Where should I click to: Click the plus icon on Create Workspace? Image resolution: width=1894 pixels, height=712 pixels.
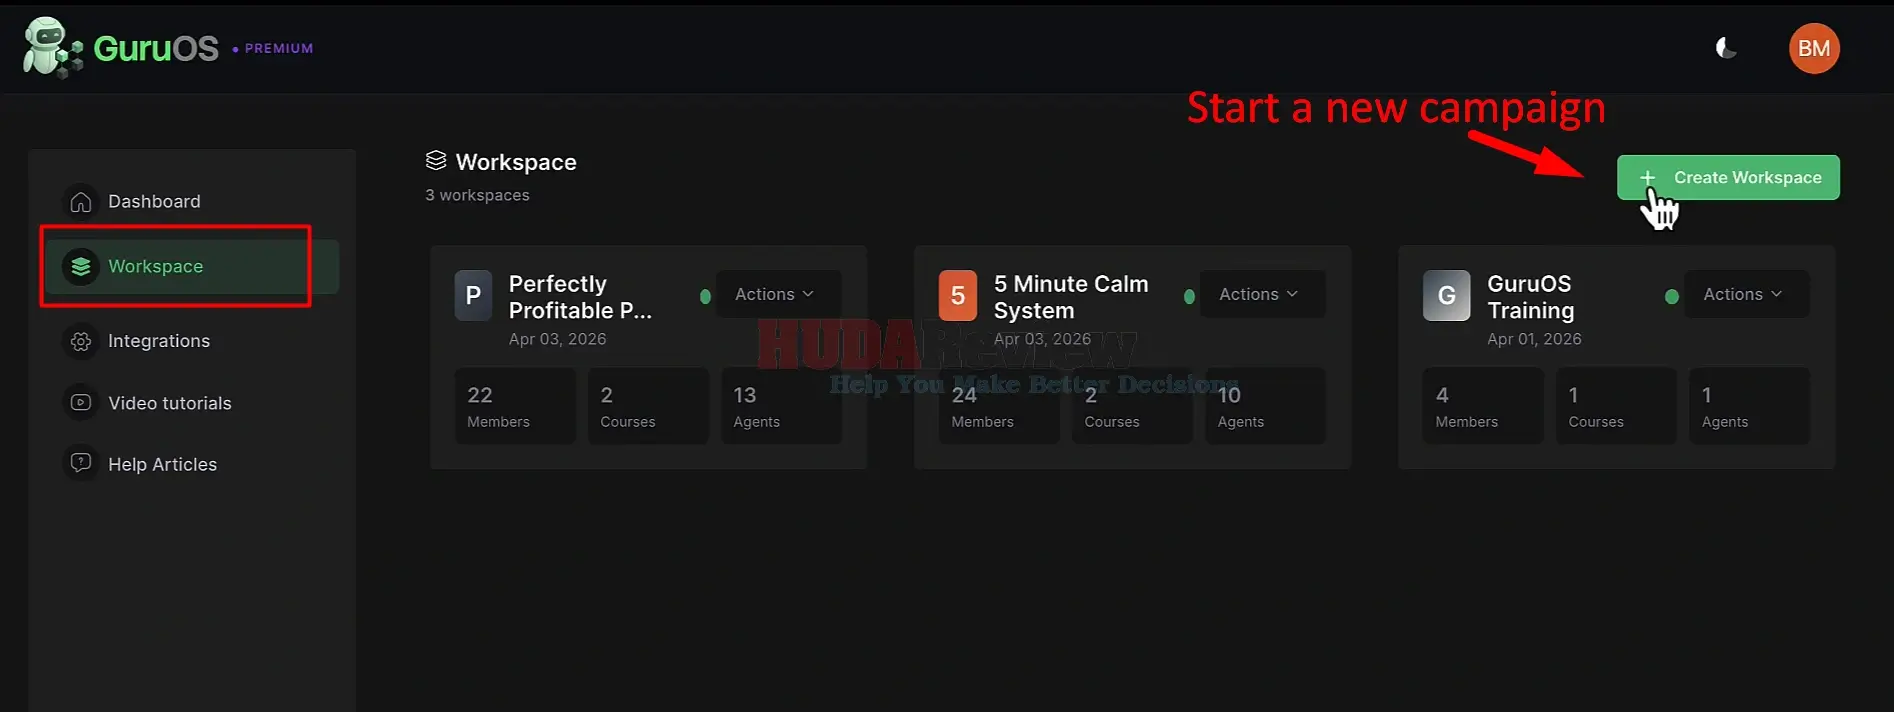pos(1647,177)
